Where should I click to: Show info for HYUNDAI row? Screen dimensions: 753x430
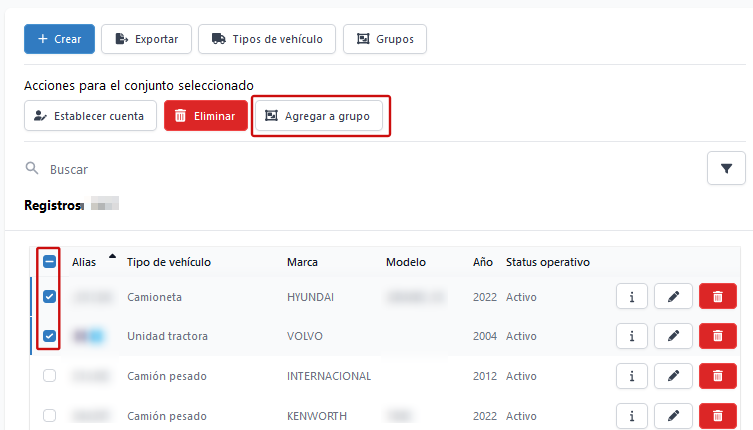[632, 296]
